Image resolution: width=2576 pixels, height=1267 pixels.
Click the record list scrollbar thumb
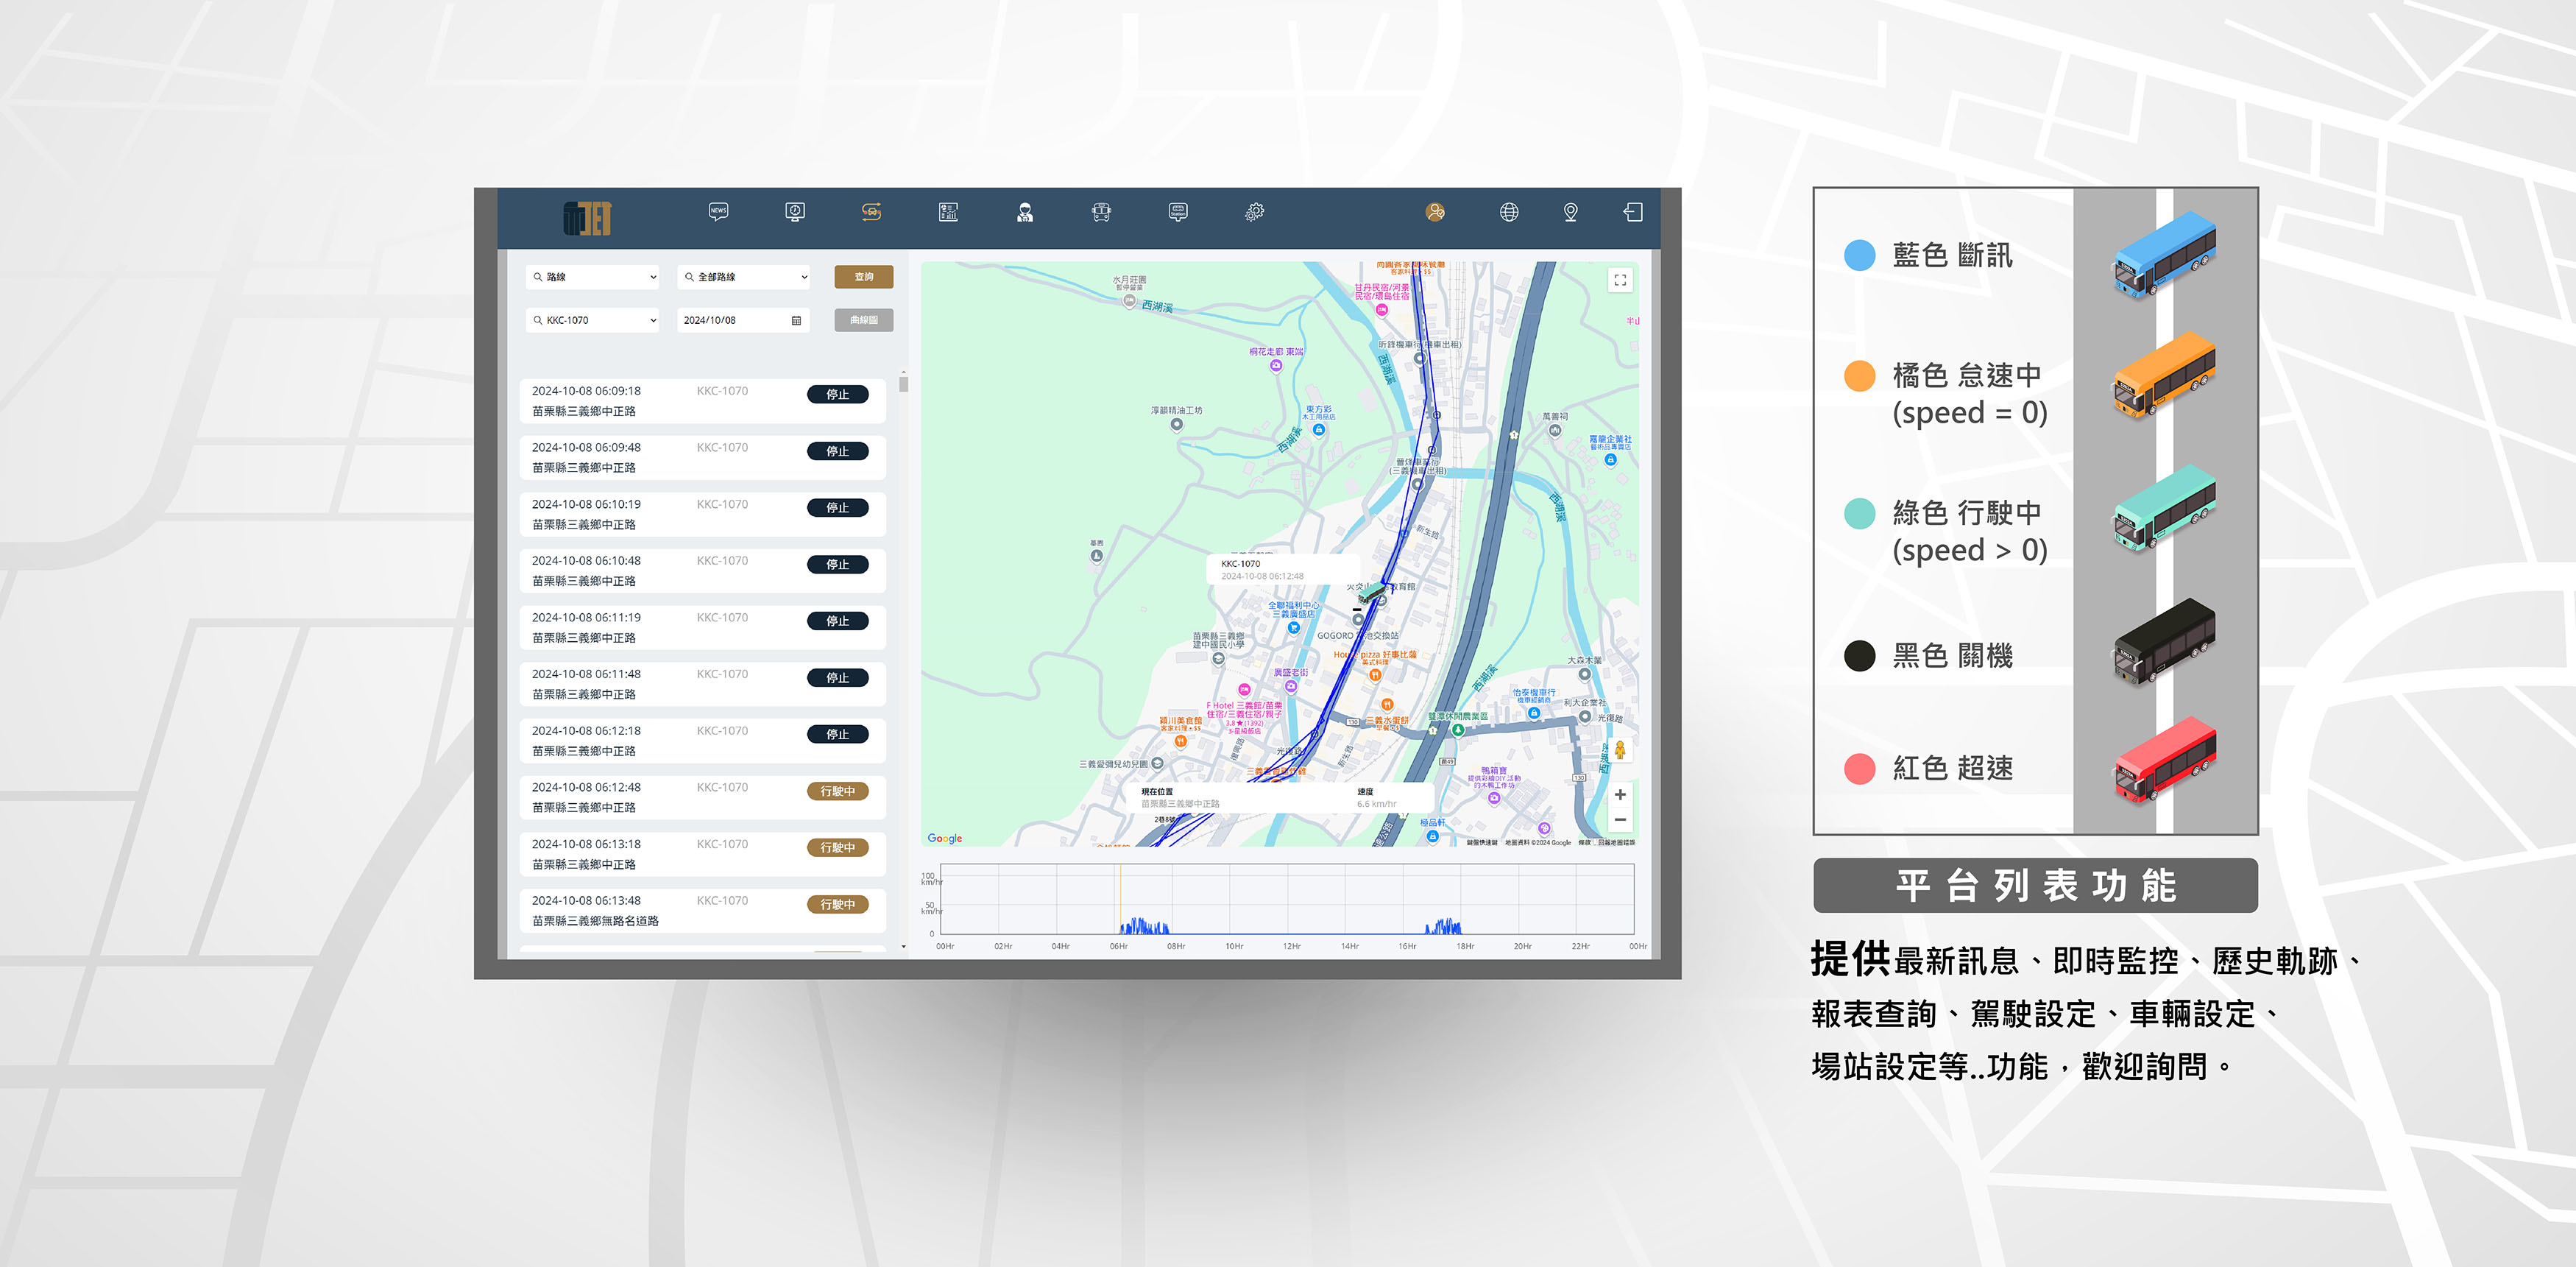pyautogui.click(x=904, y=384)
